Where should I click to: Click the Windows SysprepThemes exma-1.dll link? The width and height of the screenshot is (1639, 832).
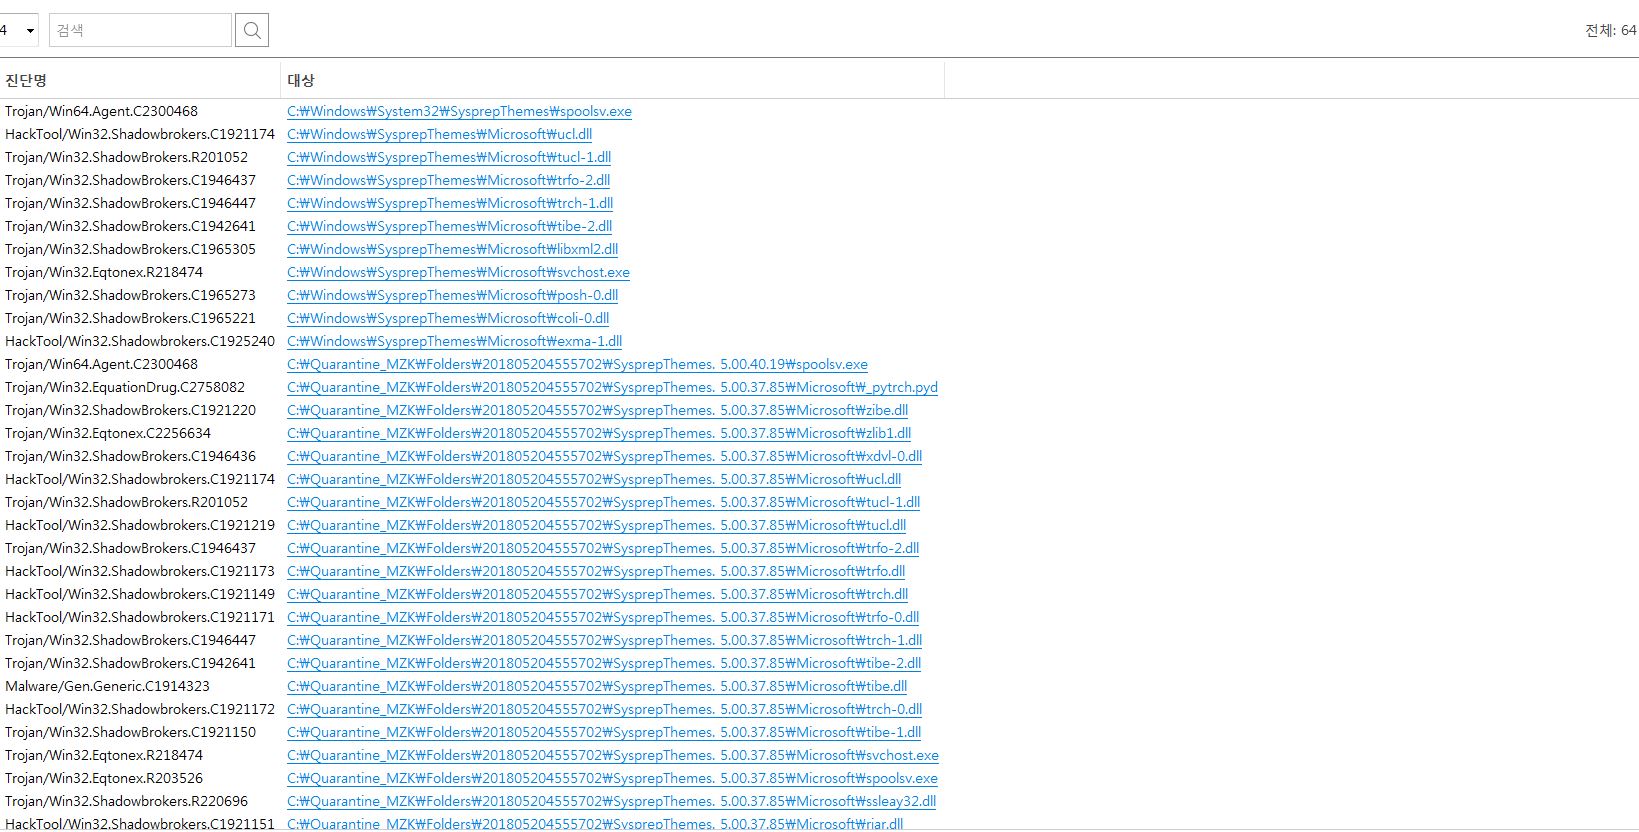pos(454,341)
